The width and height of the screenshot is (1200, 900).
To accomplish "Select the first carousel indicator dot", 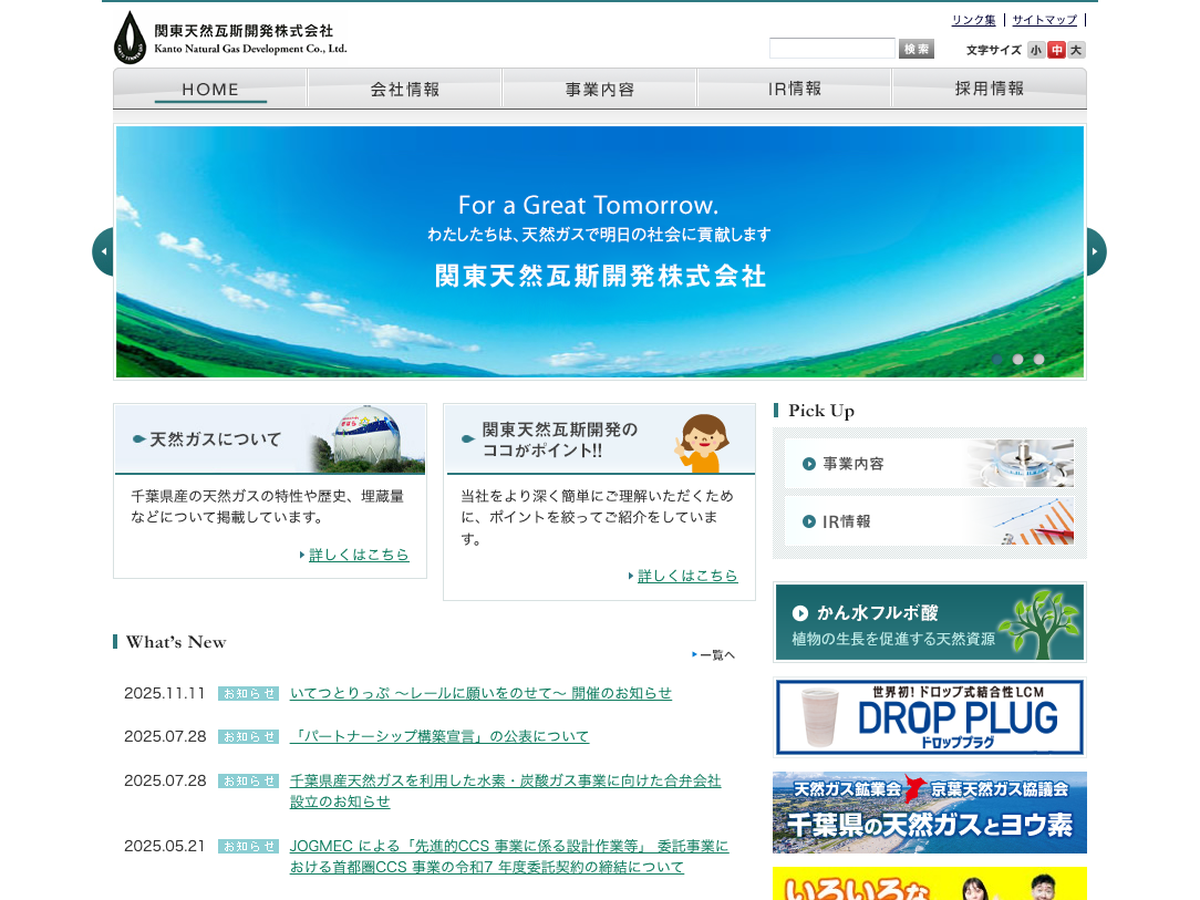I will coord(997,359).
